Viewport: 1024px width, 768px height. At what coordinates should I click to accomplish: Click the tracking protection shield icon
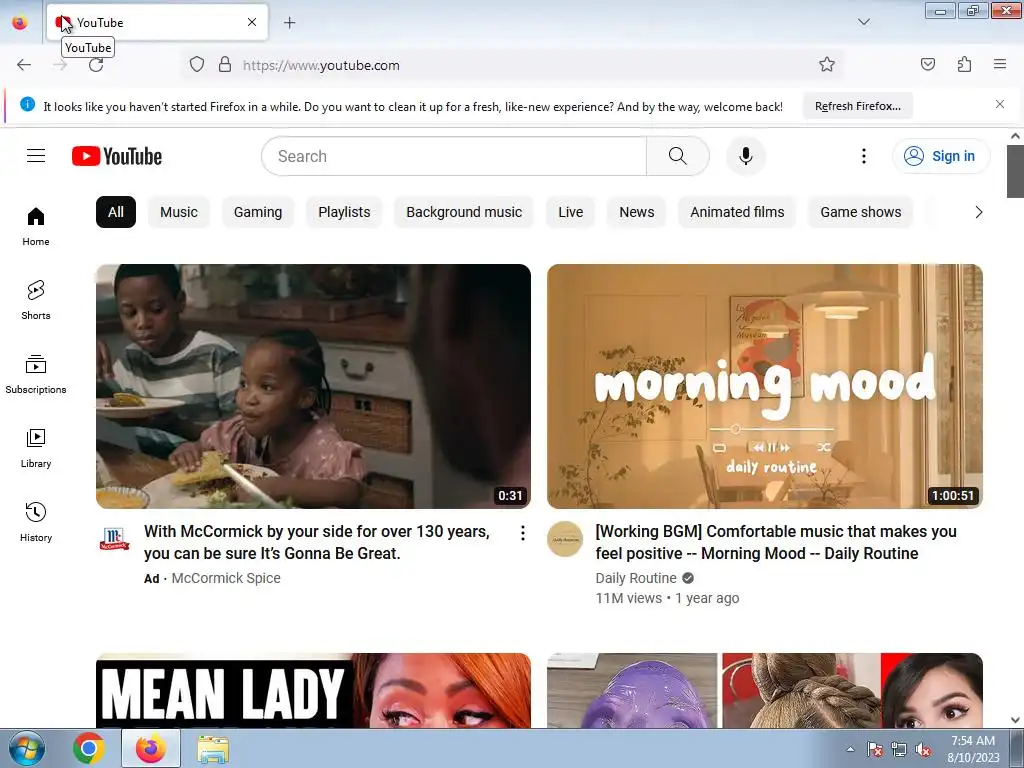pos(197,65)
